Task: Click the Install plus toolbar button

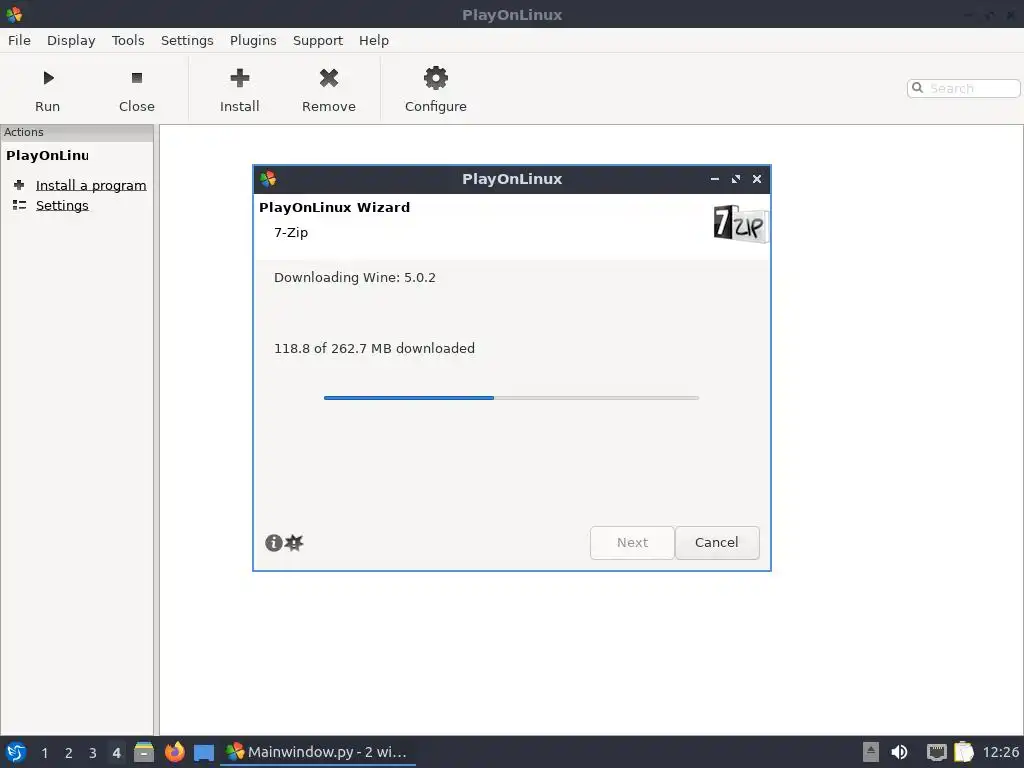Action: (240, 90)
